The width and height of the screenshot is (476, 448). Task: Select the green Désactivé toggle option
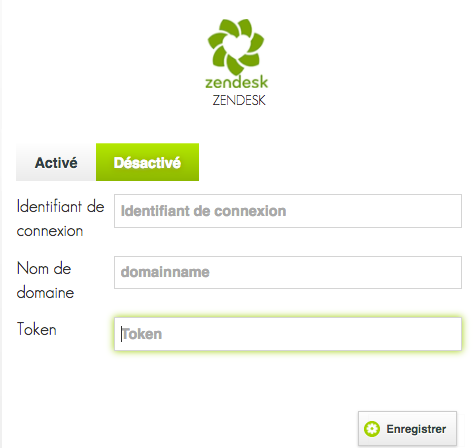coord(147,162)
